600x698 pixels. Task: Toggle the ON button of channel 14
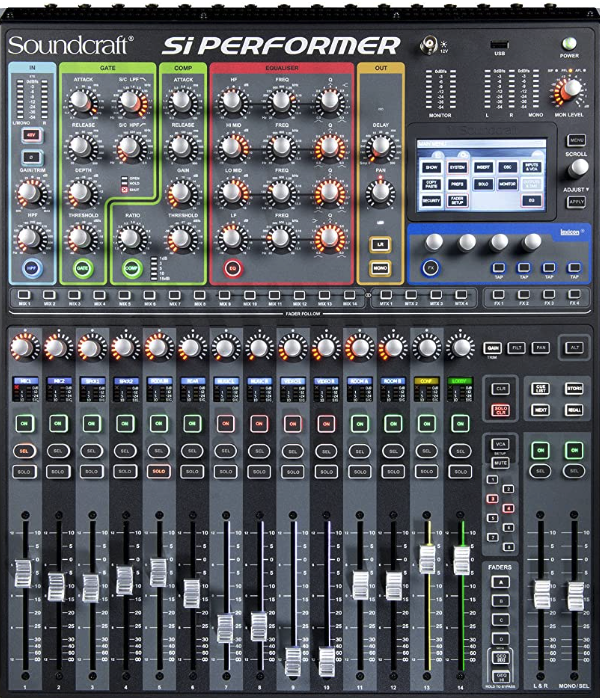[460, 423]
